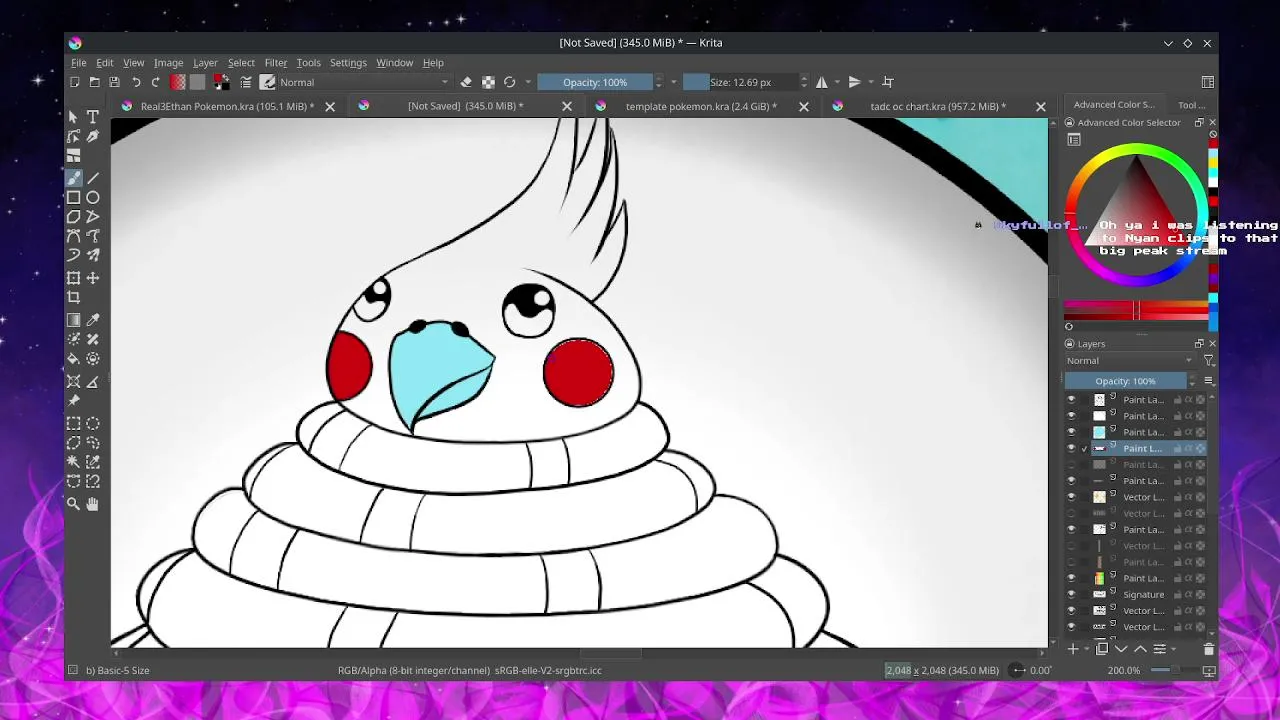1280x720 pixels.
Task: Select the Rectangular Selection tool
Action: click(x=73, y=423)
